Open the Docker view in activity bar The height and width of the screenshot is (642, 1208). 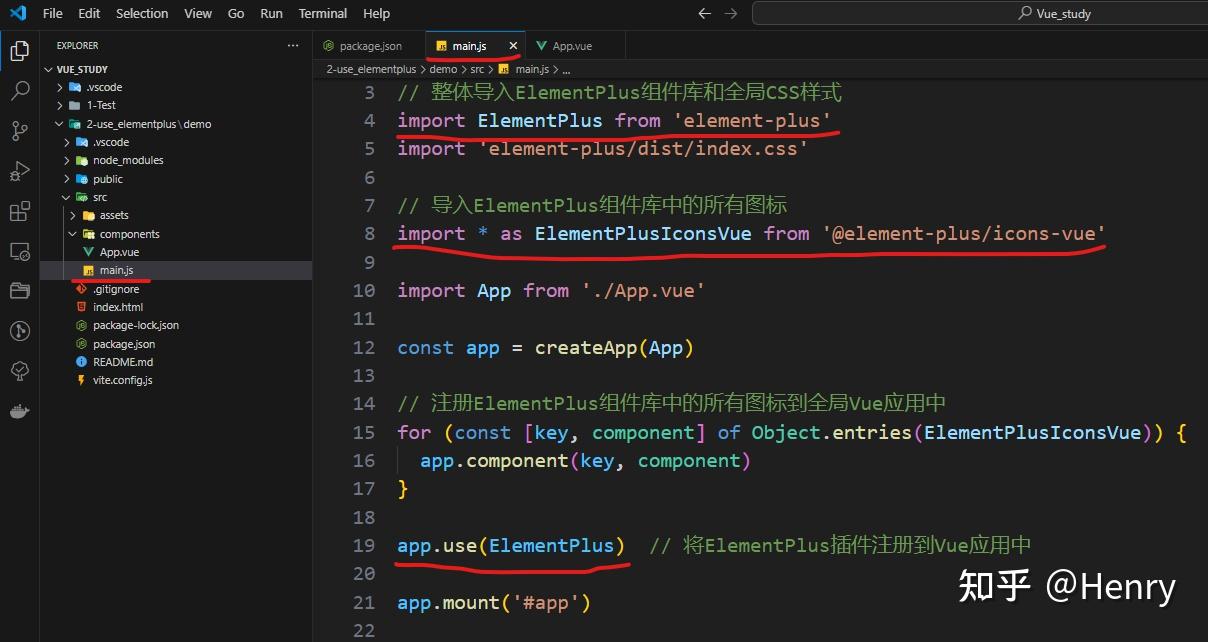click(19, 411)
